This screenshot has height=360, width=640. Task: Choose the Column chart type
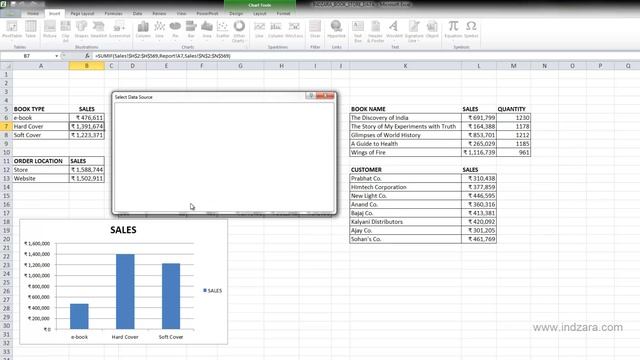143,29
